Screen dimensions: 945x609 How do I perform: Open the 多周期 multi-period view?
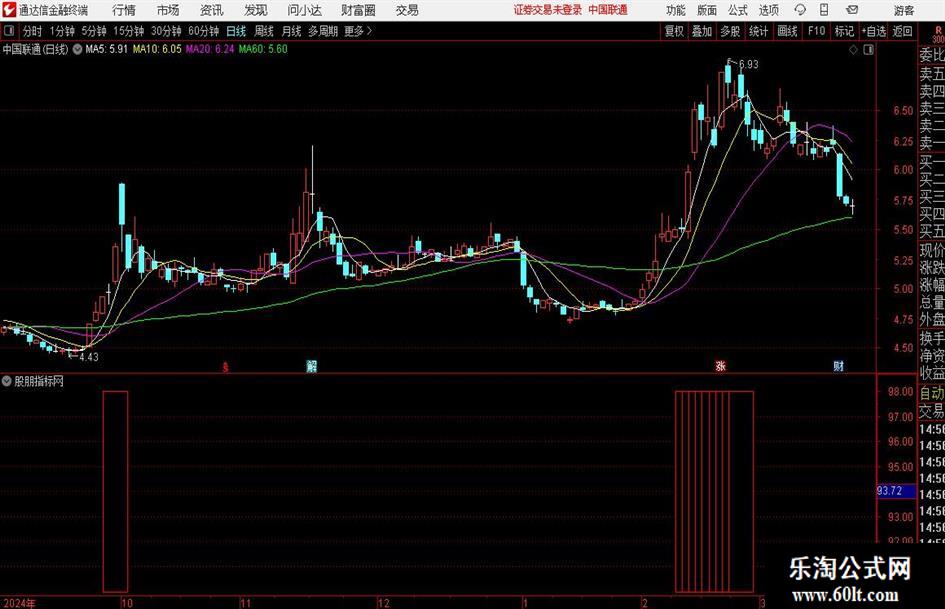click(x=323, y=31)
